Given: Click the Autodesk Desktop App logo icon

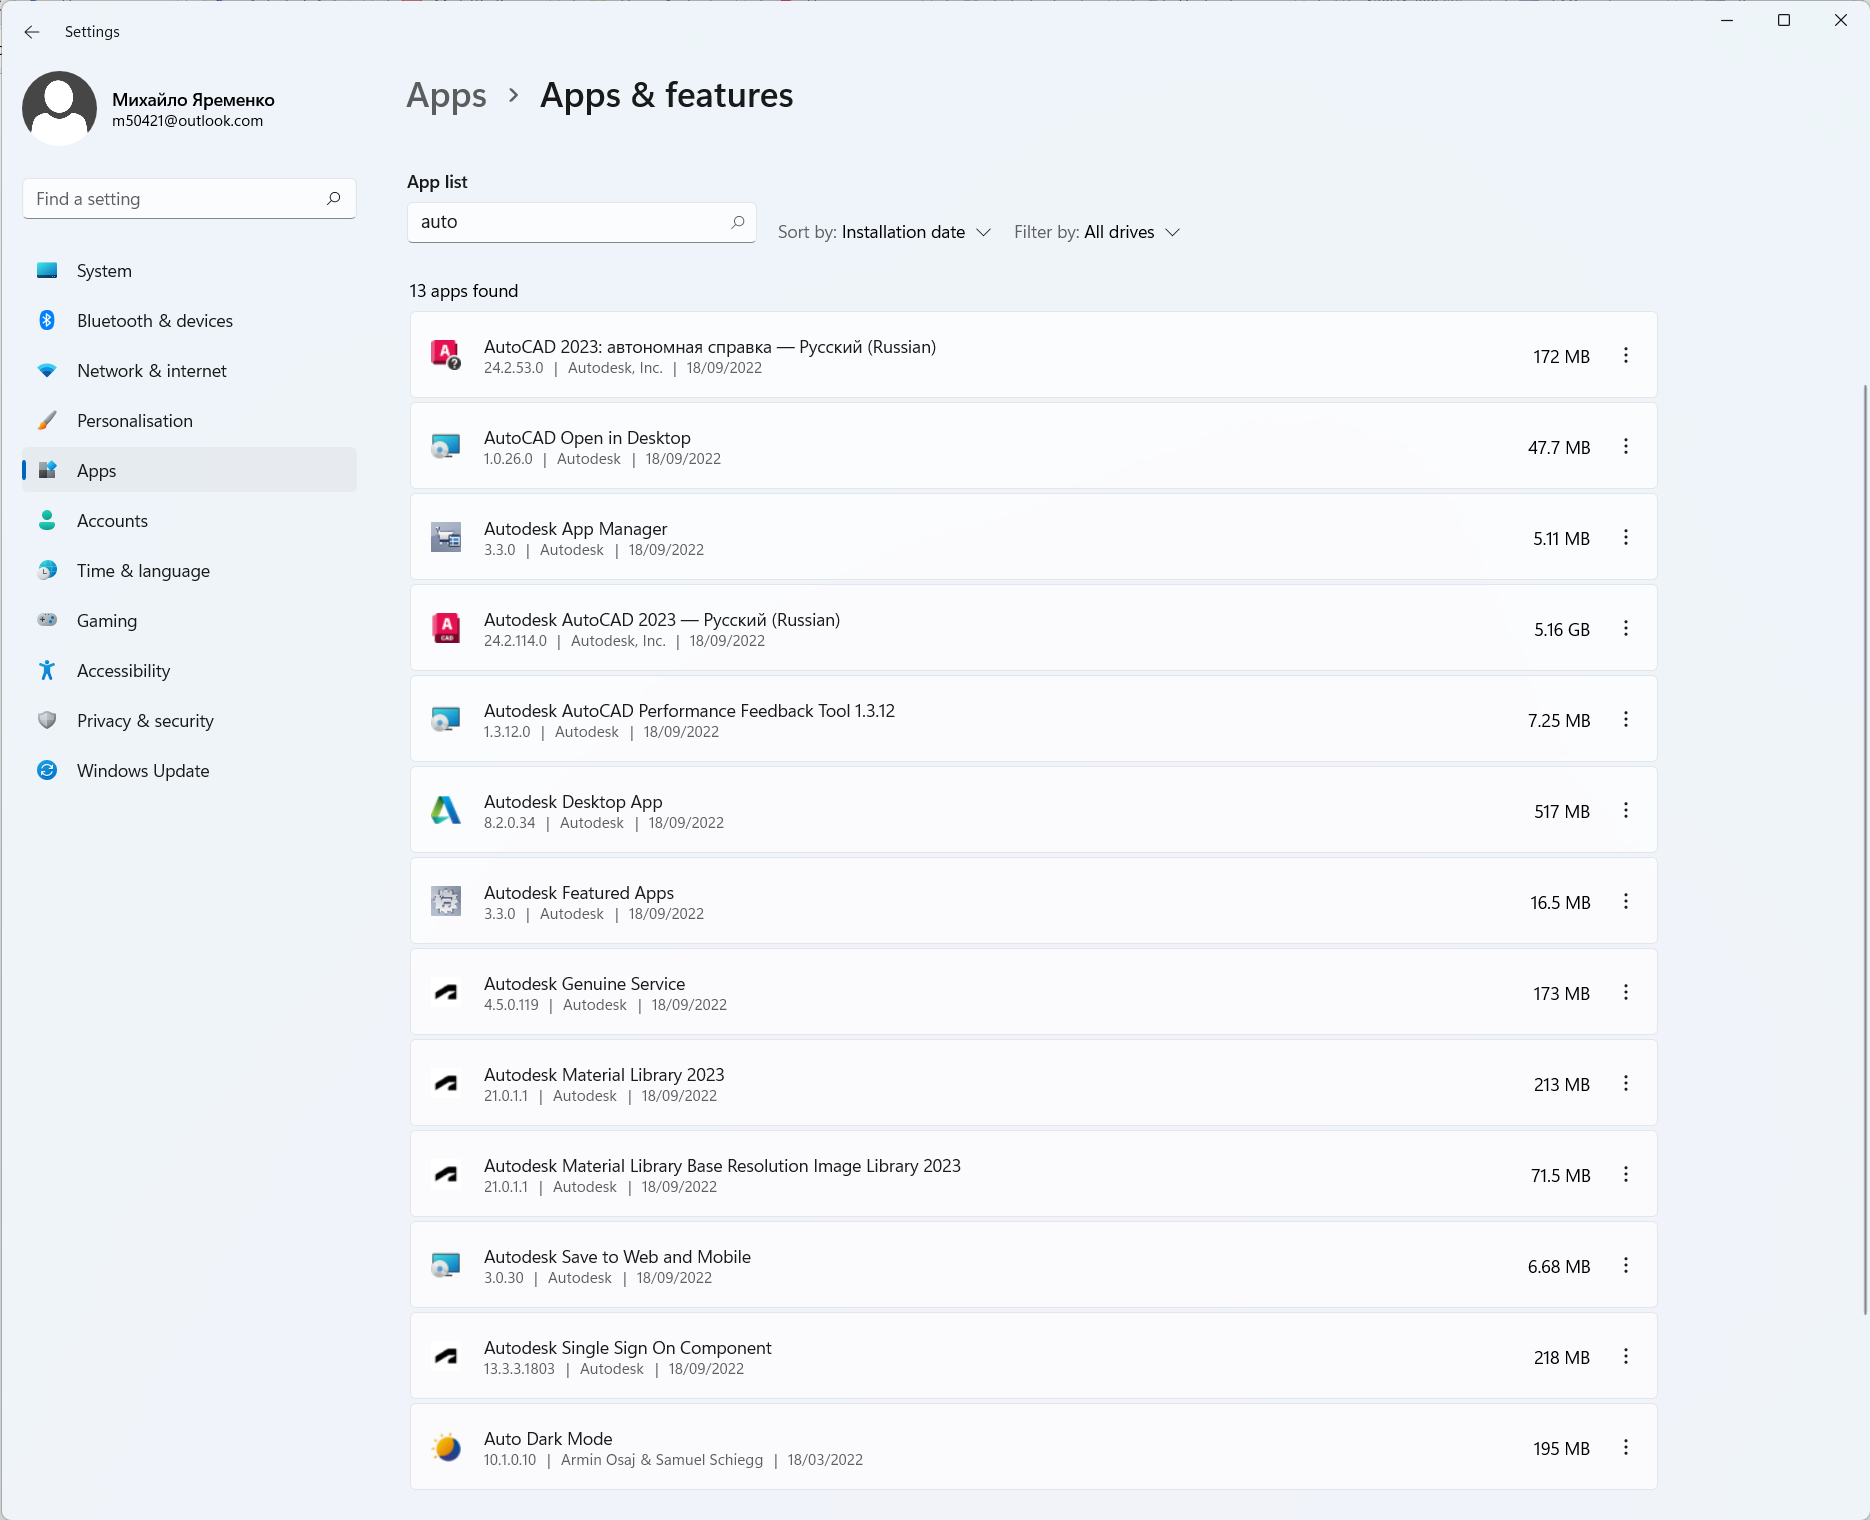Looking at the screenshot, I should 446,810.
